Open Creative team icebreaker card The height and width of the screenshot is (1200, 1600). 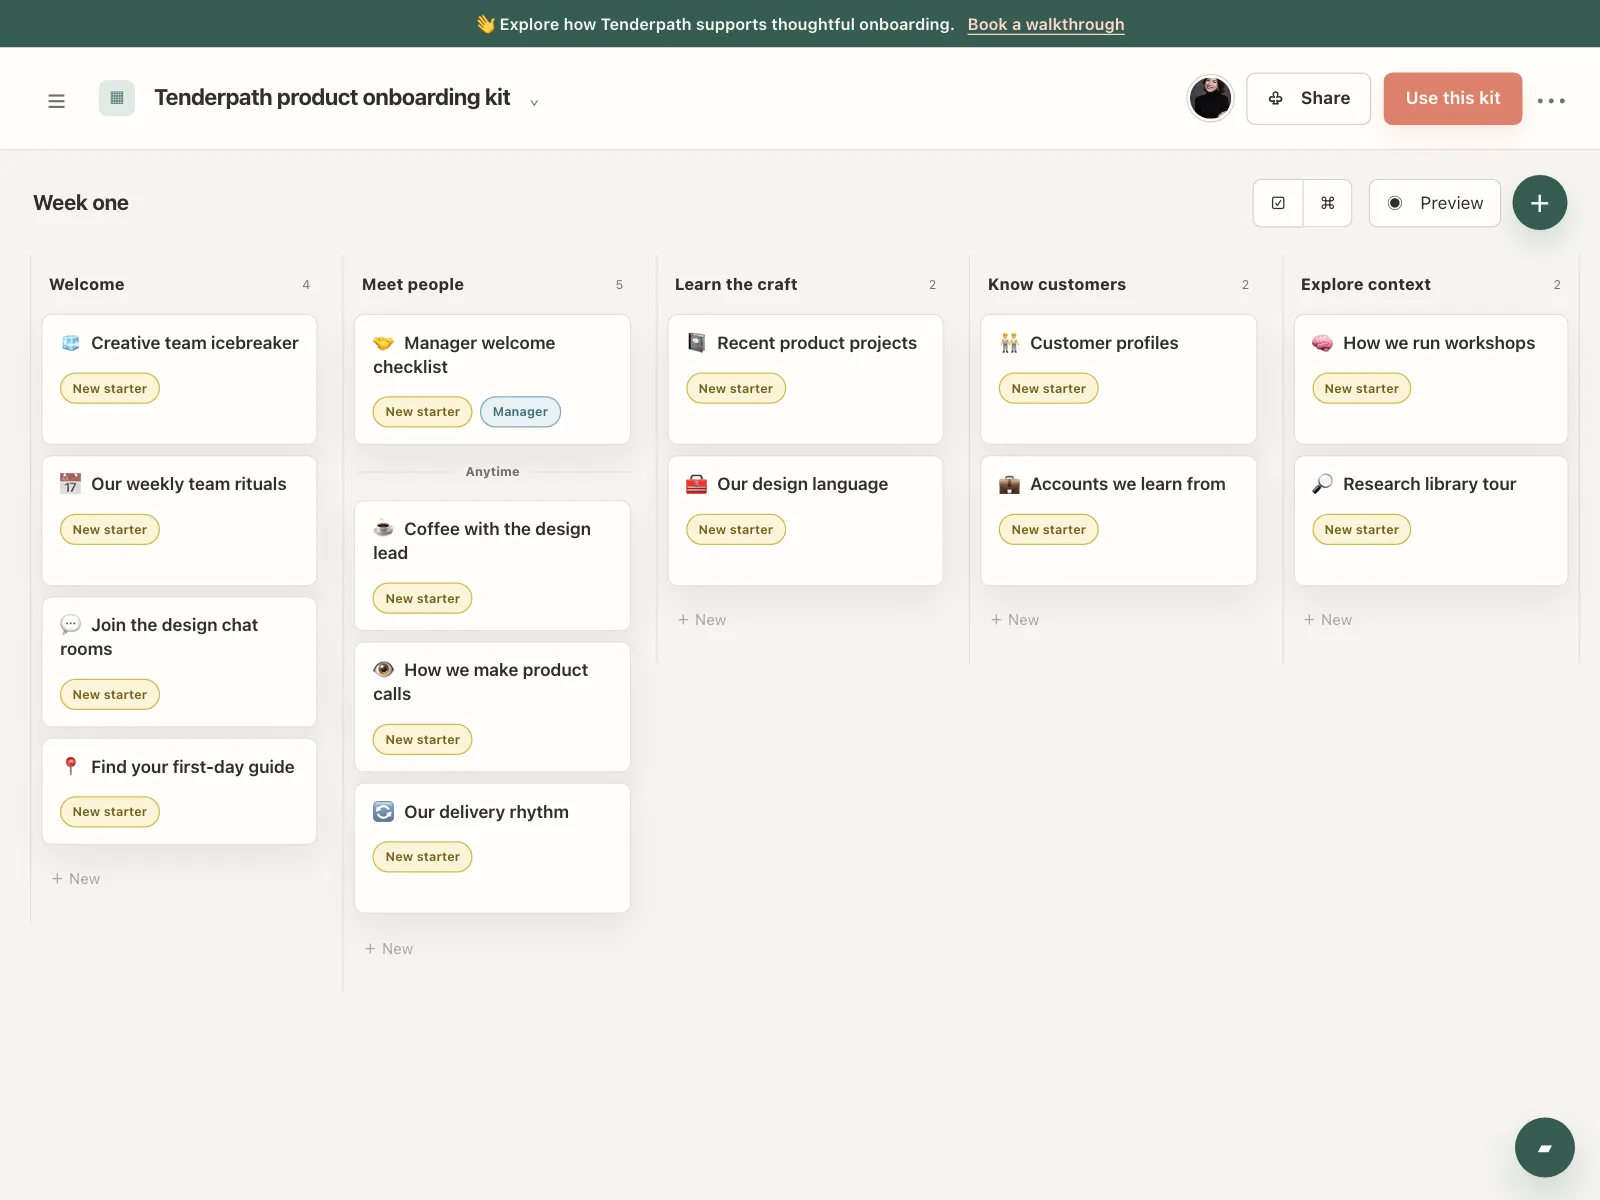coord(179,379)
